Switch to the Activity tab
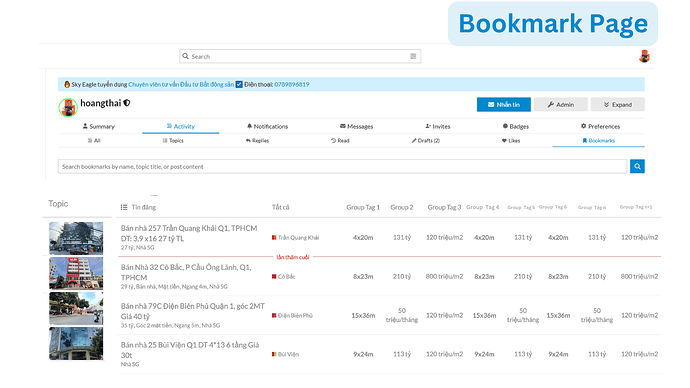Viewport: 690px width, 388px height. coord(180,126)
